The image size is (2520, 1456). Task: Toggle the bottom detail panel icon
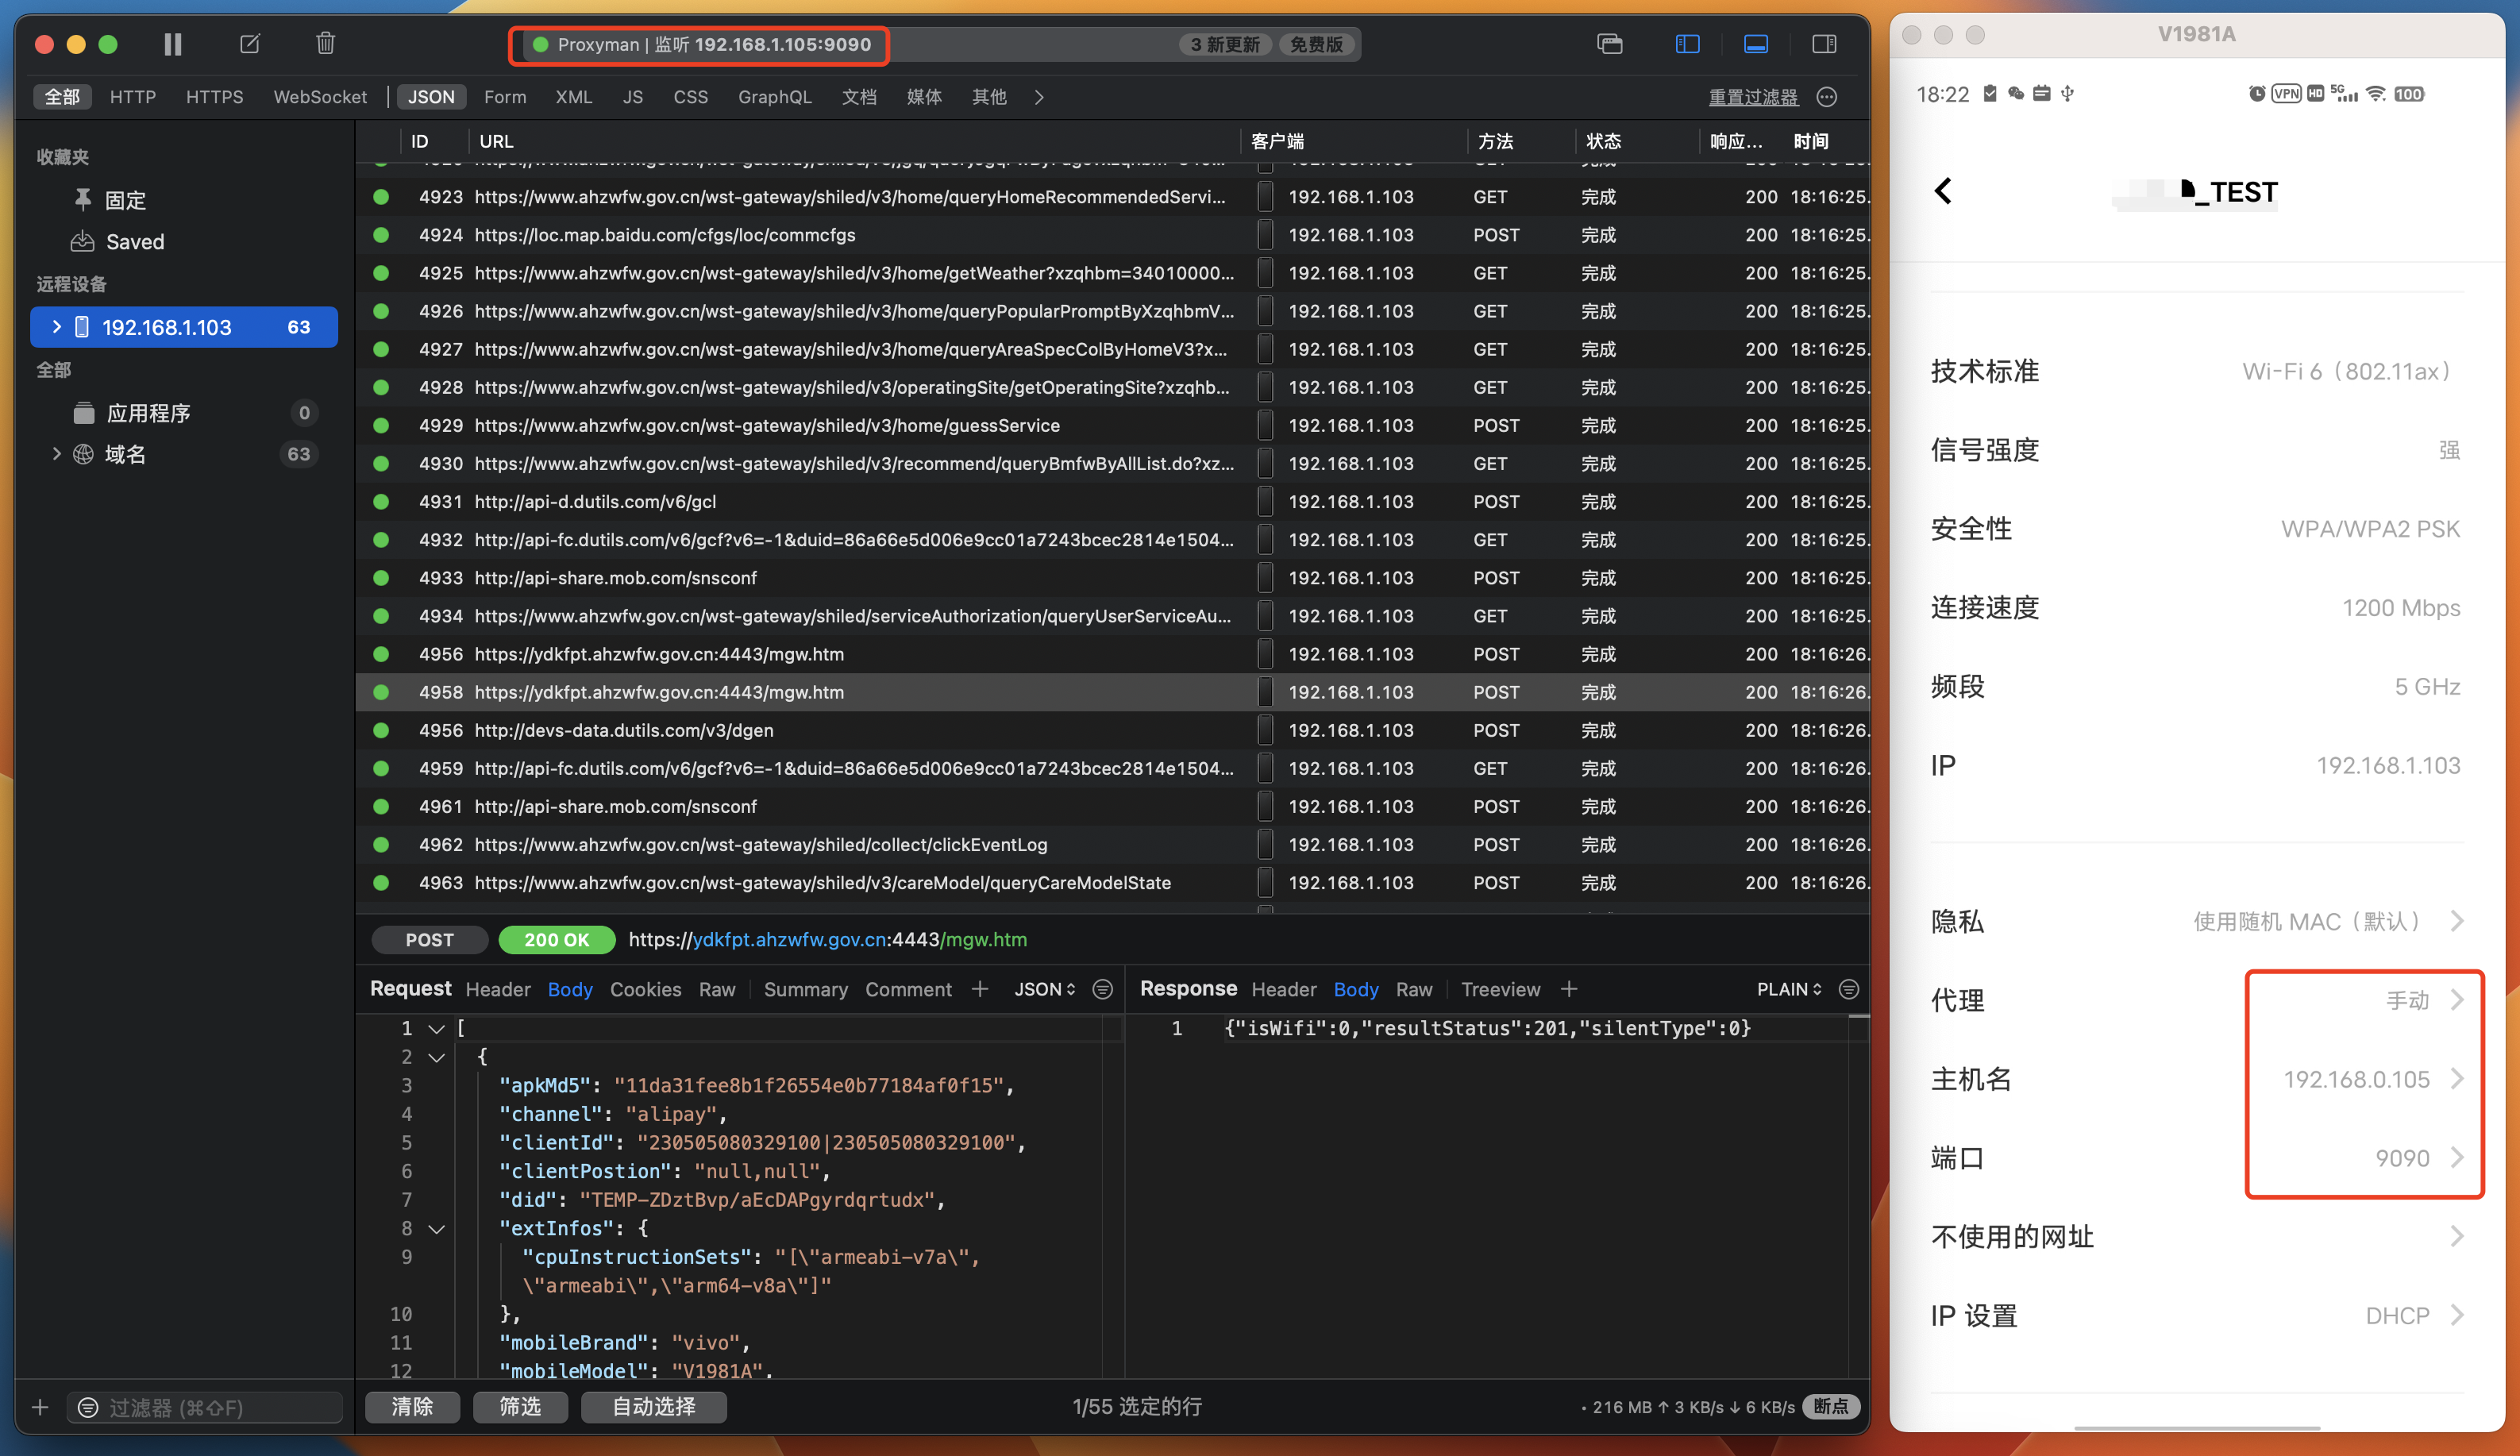coord(1756,44)
